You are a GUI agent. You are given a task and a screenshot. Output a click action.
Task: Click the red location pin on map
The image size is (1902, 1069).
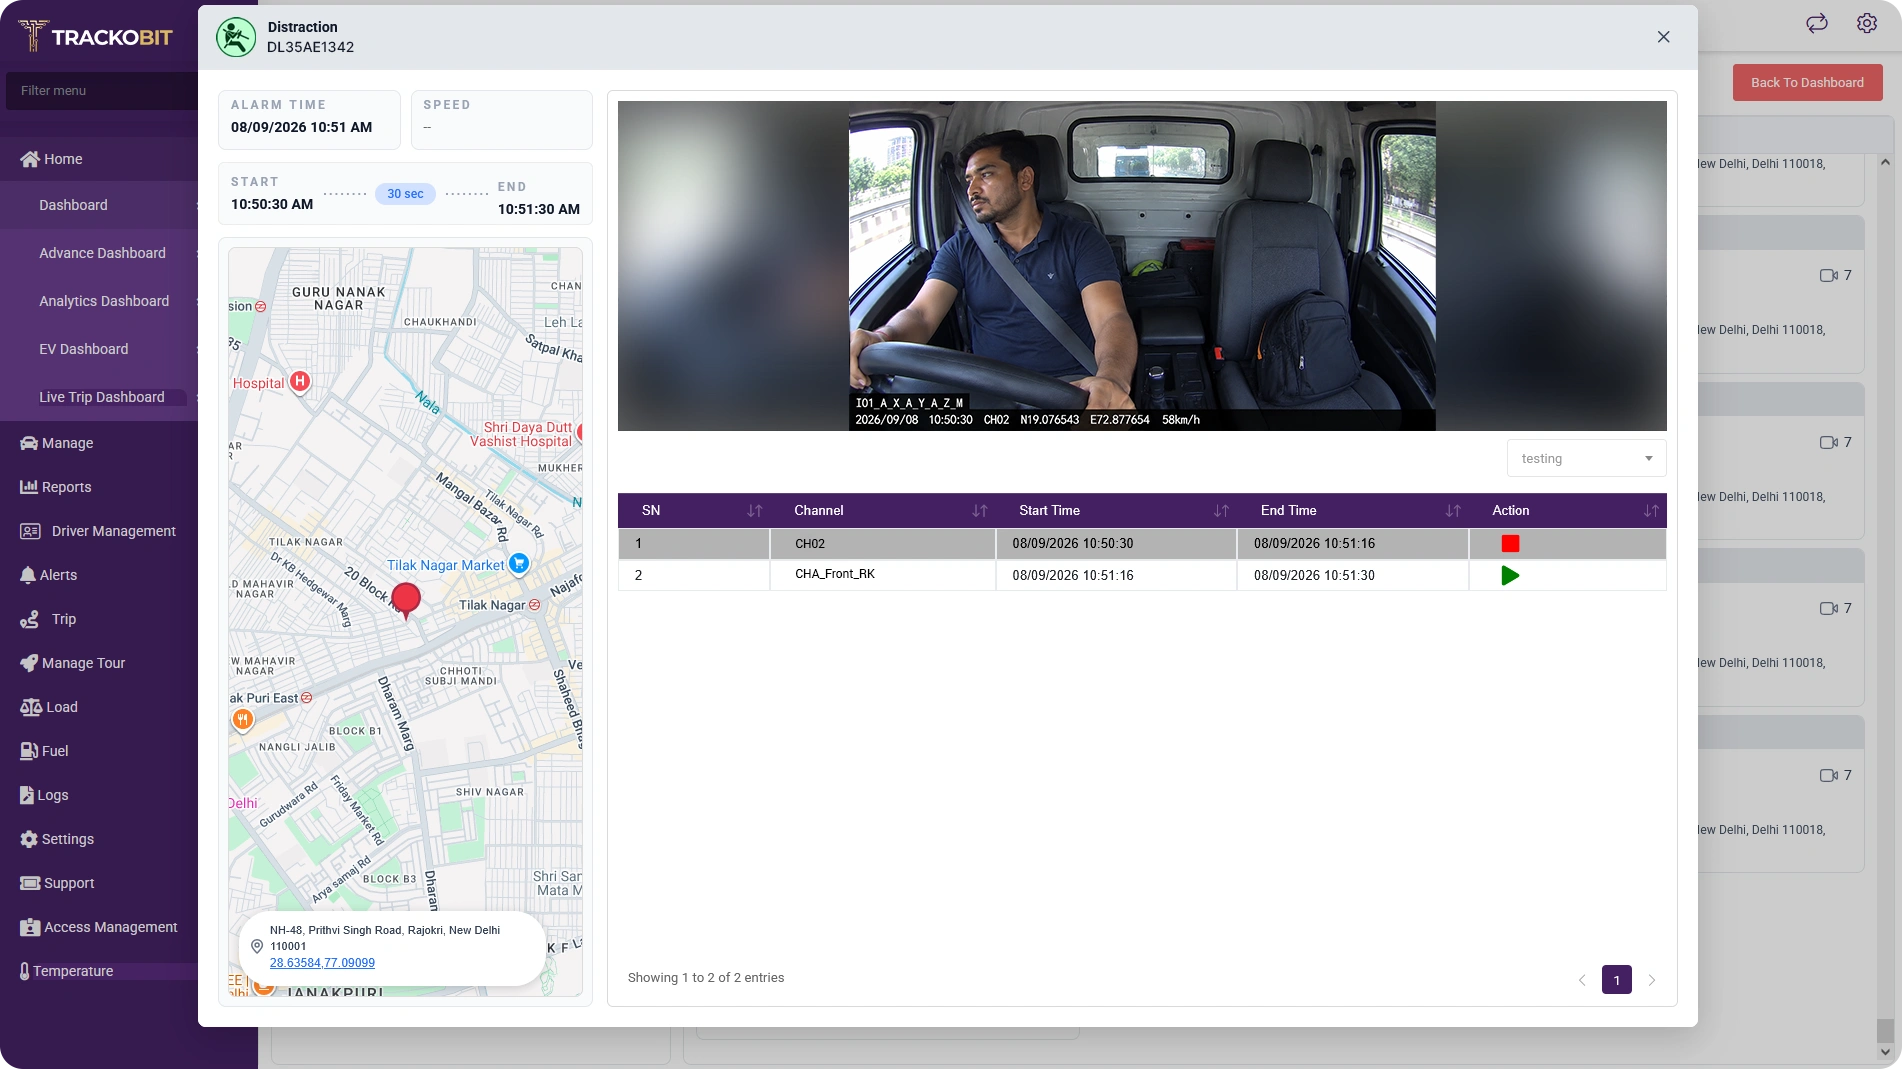point(405,600)
